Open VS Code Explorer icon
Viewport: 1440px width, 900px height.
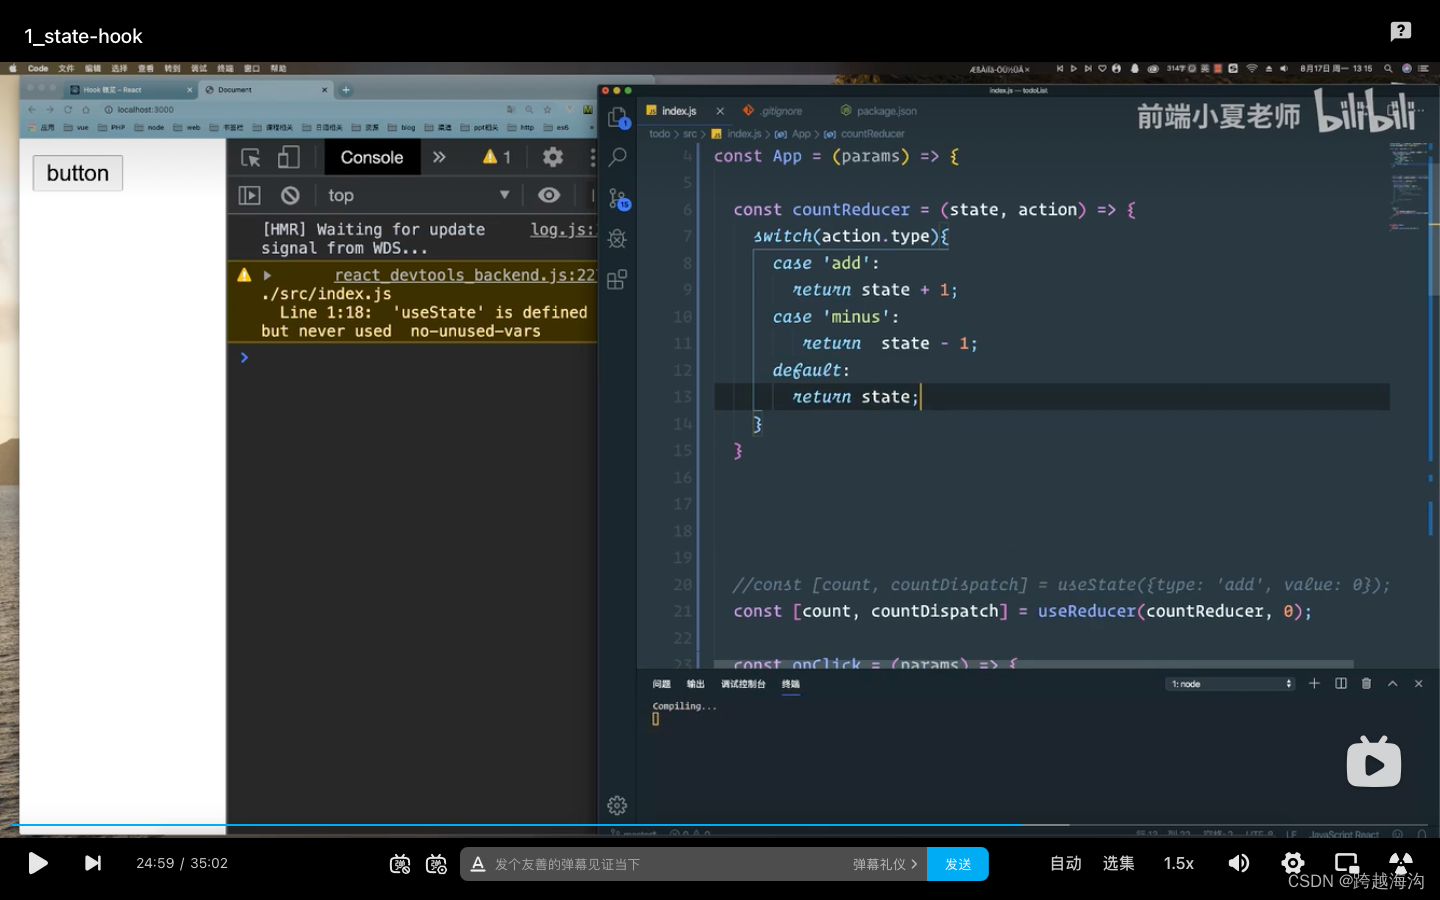(618, 117)
